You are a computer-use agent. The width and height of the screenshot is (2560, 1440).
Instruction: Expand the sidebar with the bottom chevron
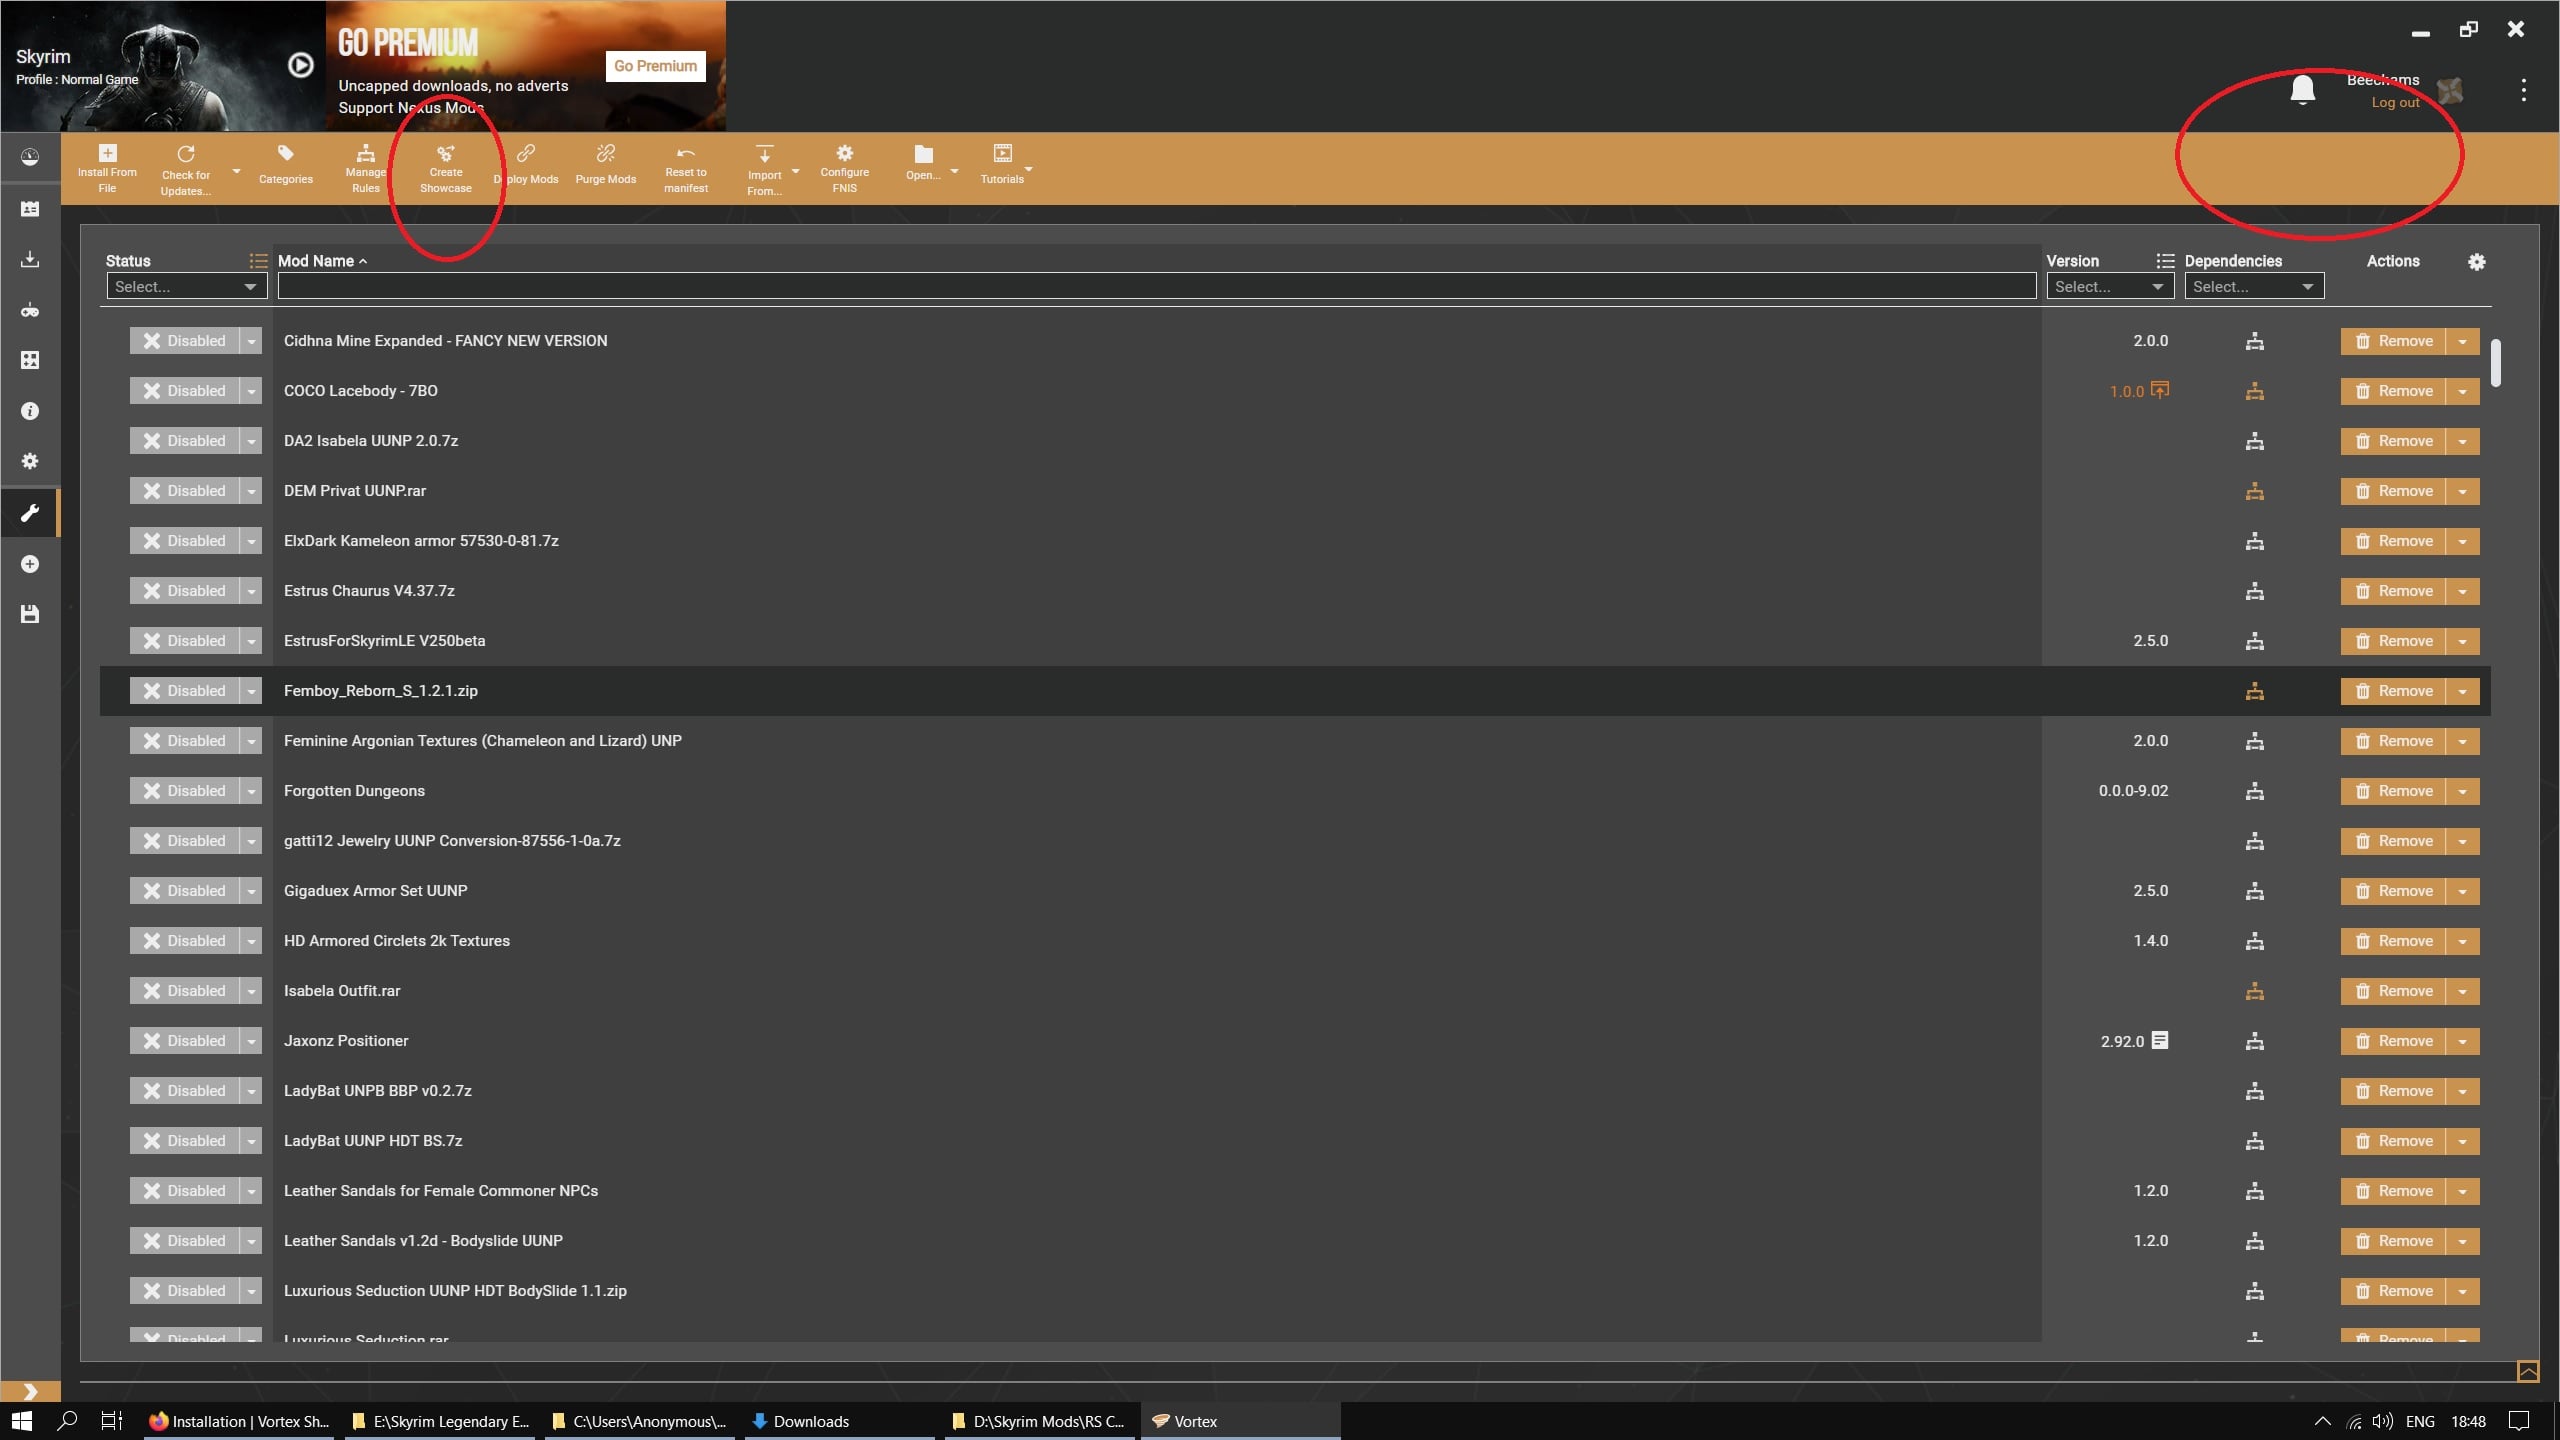tap(30, 1391)
